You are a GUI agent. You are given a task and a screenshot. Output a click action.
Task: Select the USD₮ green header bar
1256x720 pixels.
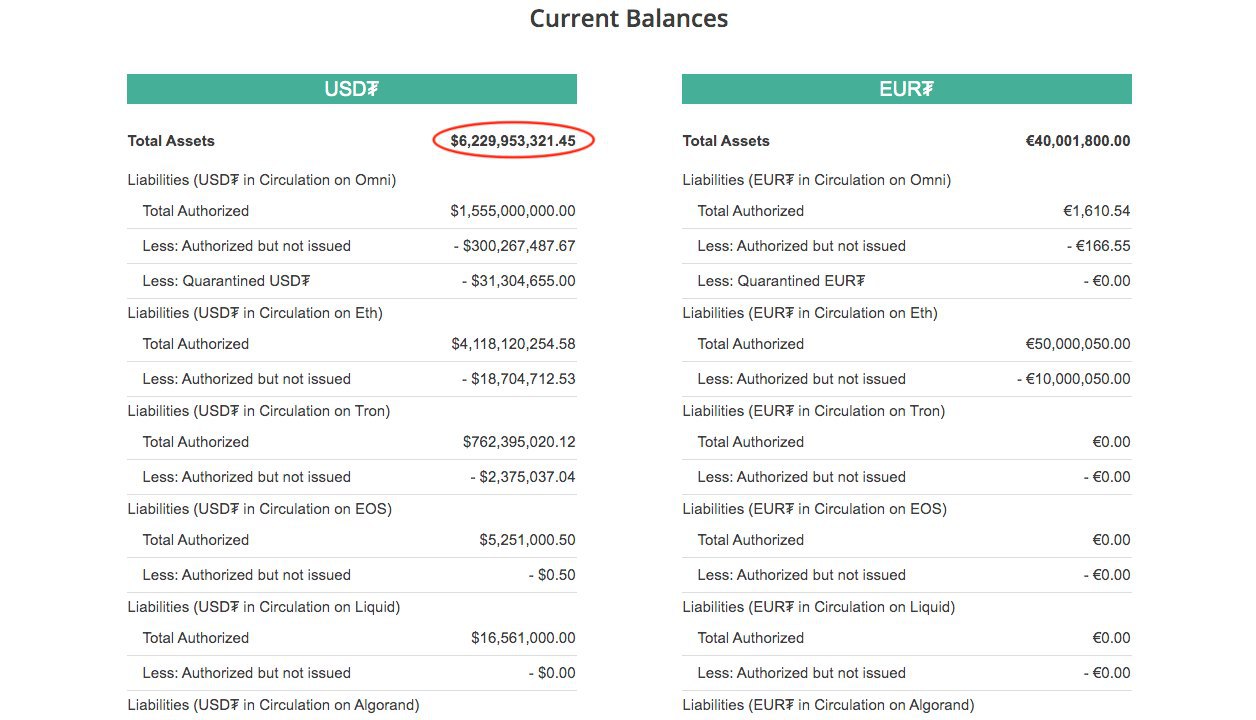pyautogui.click(x=351, y=89)
